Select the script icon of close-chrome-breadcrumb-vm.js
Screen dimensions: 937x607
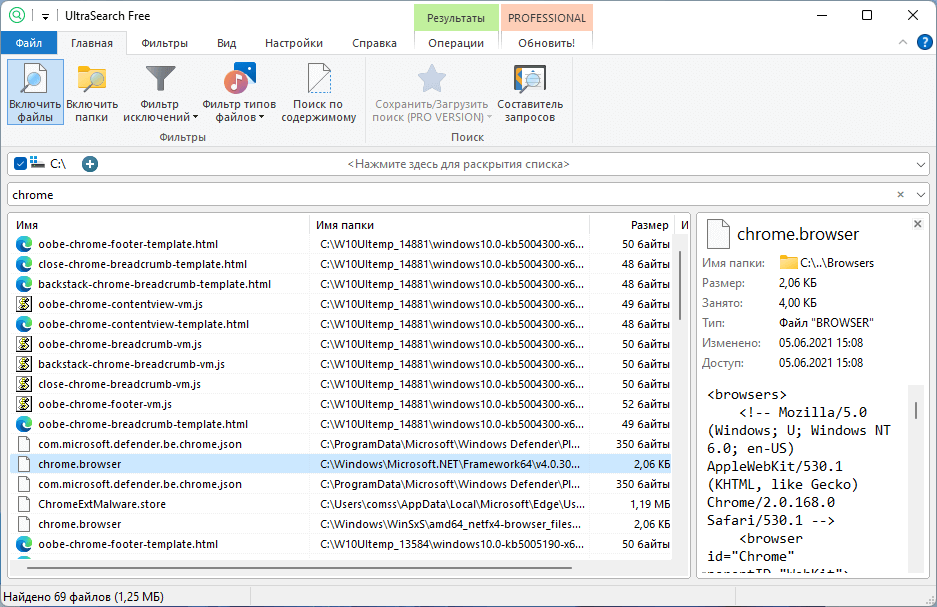click(23, 384)
